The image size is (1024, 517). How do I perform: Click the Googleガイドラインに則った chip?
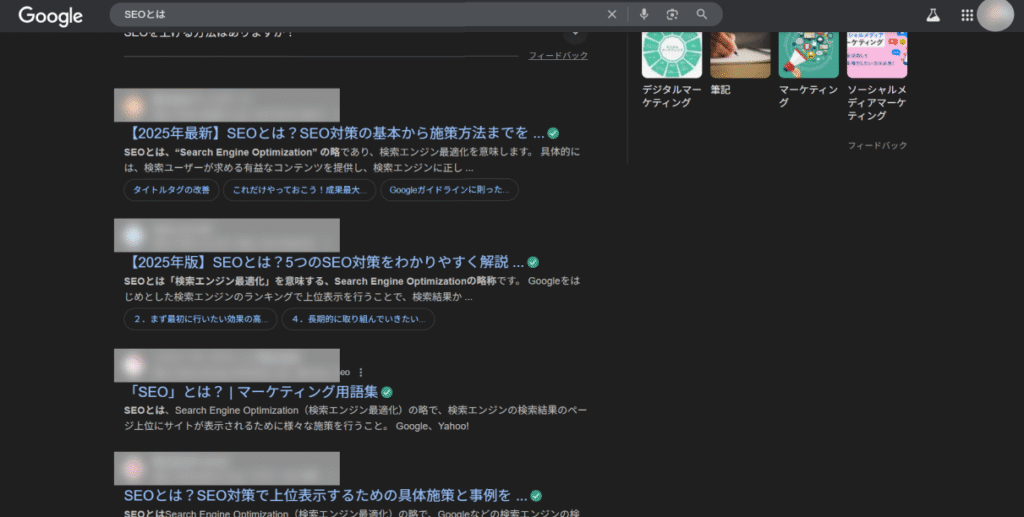click(x=449, y=190)
